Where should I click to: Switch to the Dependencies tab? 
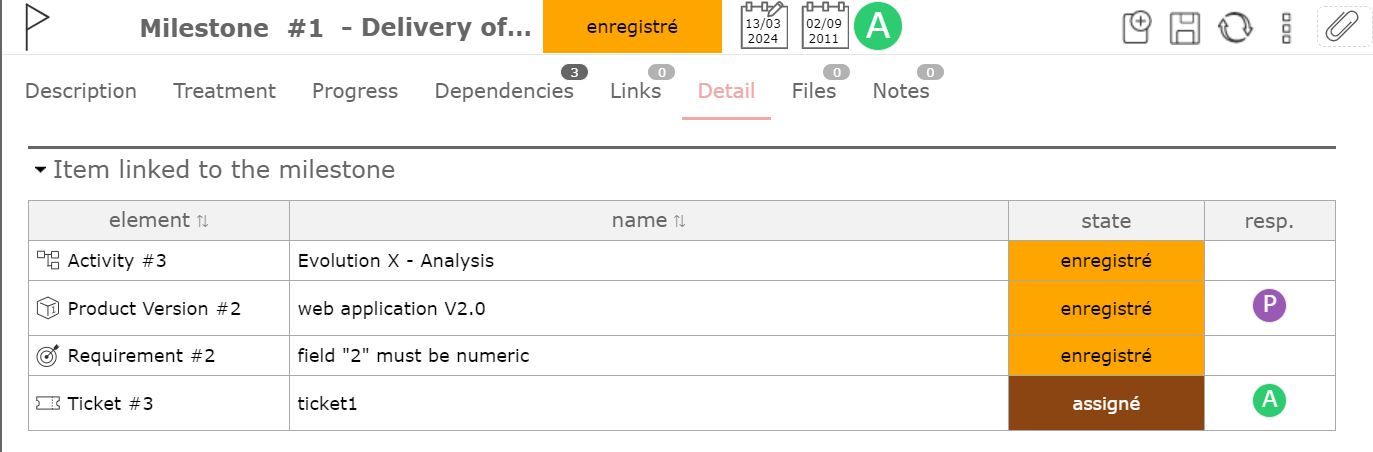click(x=504, y=91)
